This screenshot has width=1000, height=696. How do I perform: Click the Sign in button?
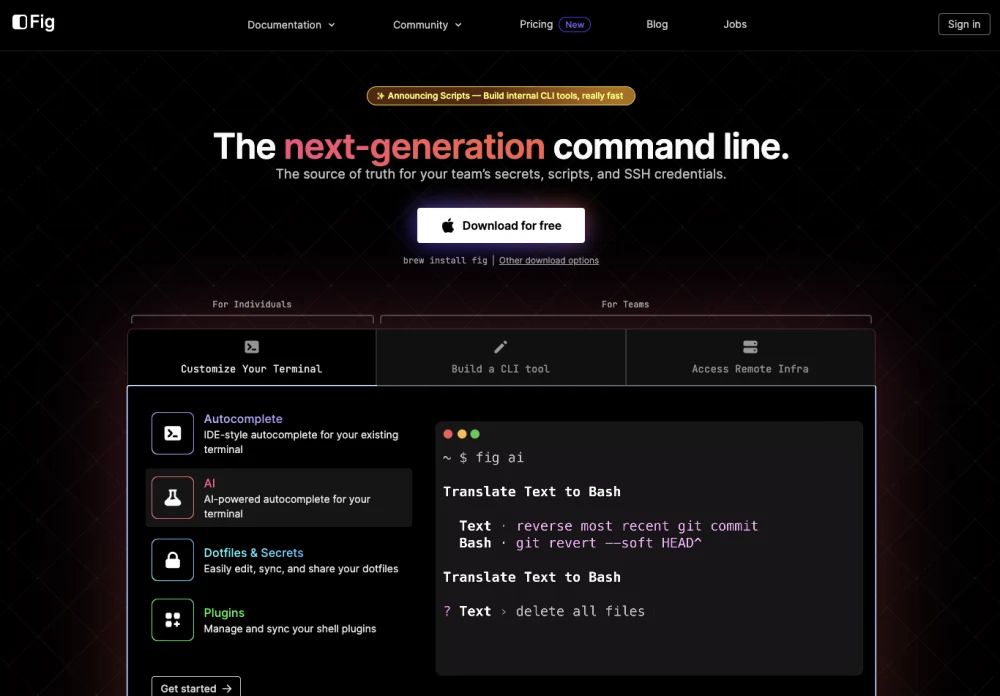964,24
